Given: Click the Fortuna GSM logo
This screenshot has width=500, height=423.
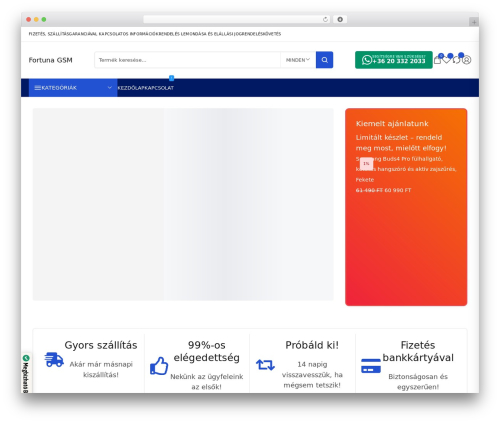Looking at the screenshot, I should 50,60.
